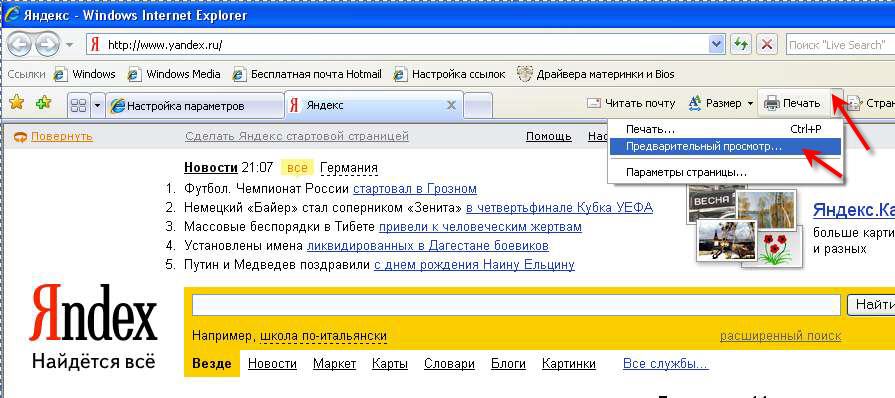895x398 pixels.
Task: Select the Яндекс tab
Action: [x=365, y=106]
